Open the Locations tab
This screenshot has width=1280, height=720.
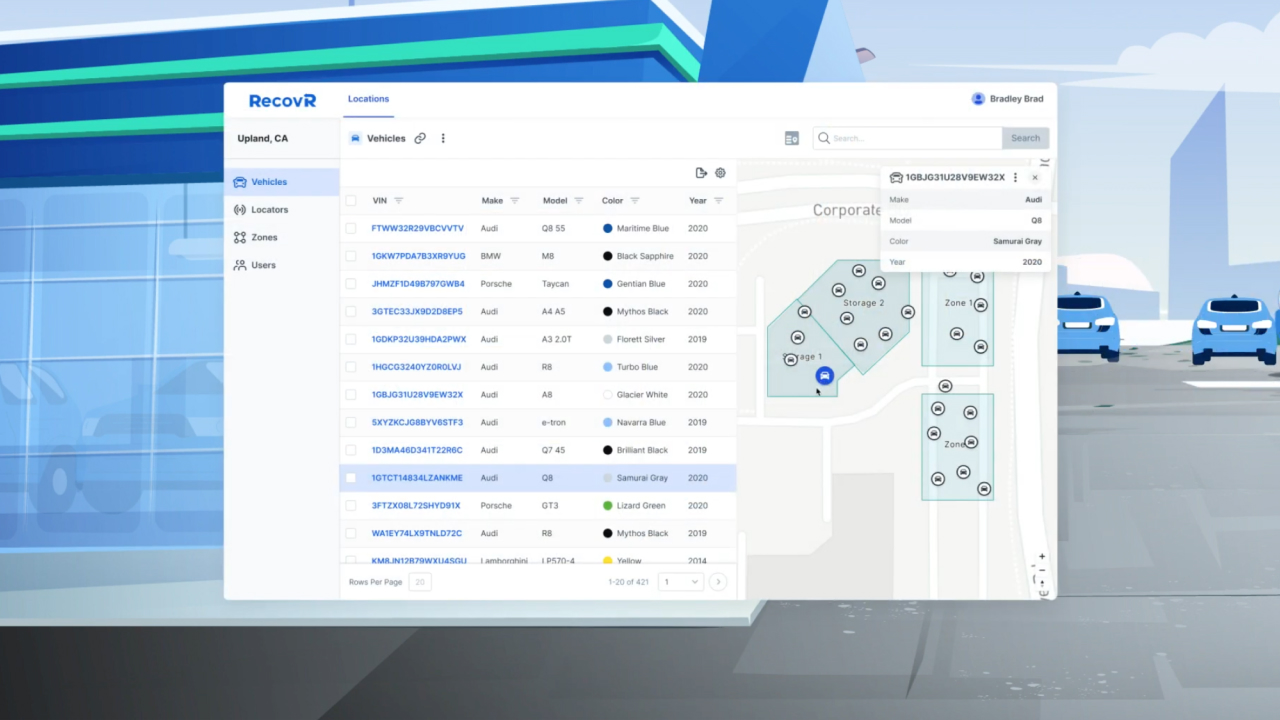tap(368, 99)
